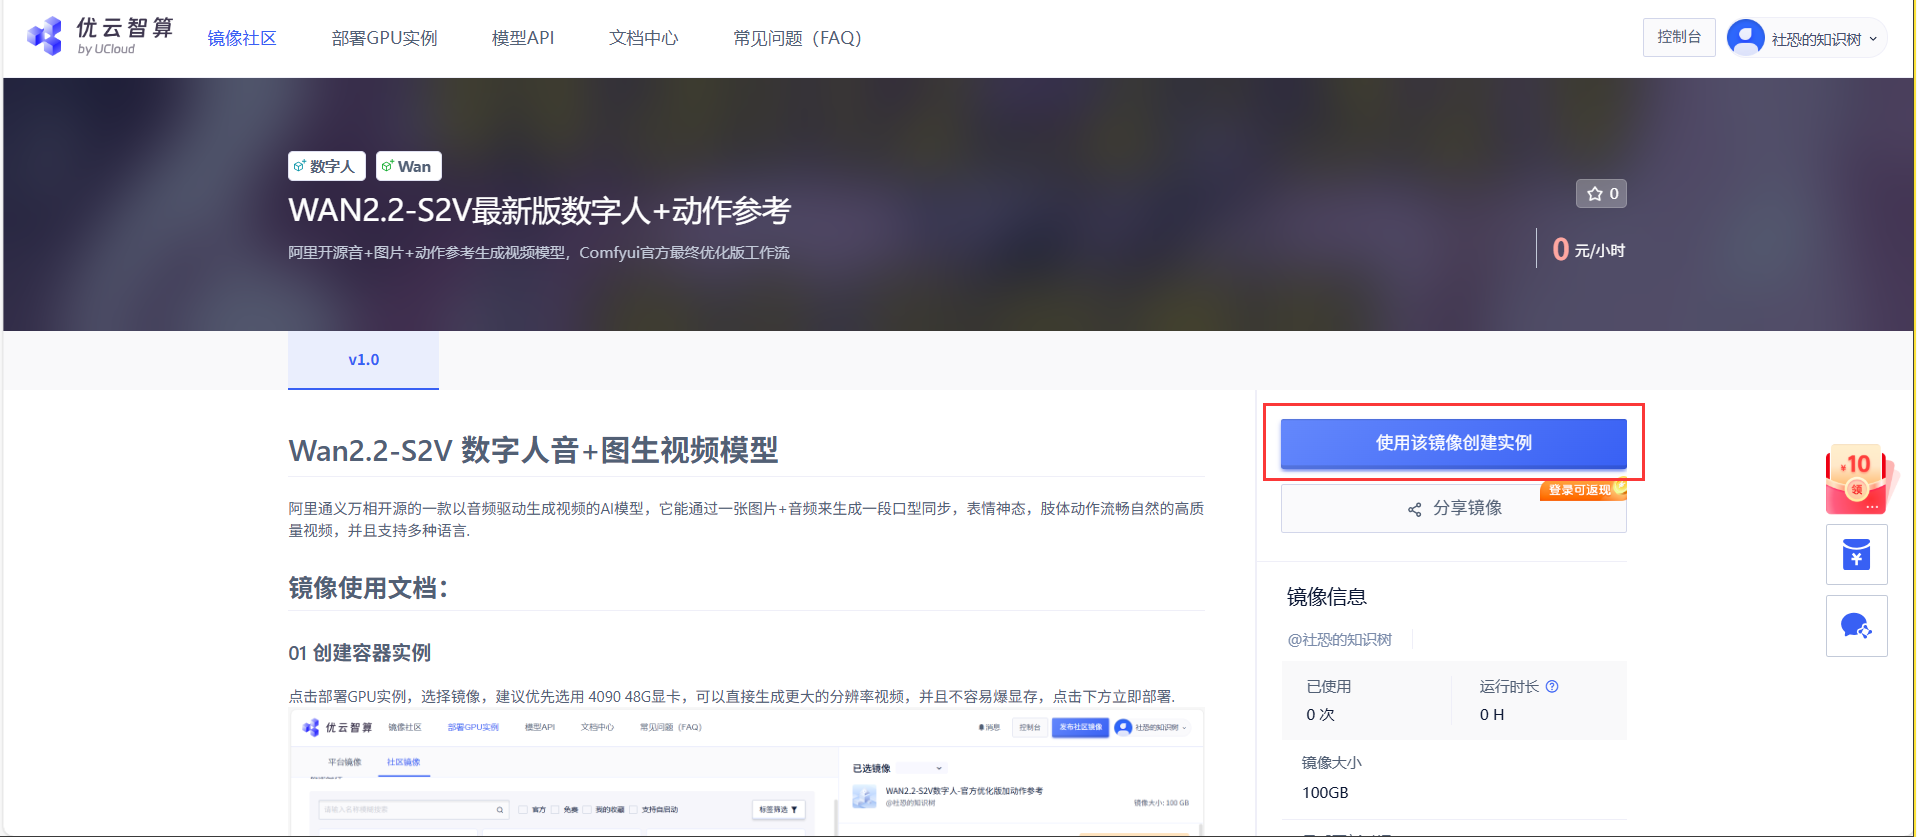Screen dimensions: 1917x837
Task: Click the help icon beside 运行时长
Action: 1552,687
